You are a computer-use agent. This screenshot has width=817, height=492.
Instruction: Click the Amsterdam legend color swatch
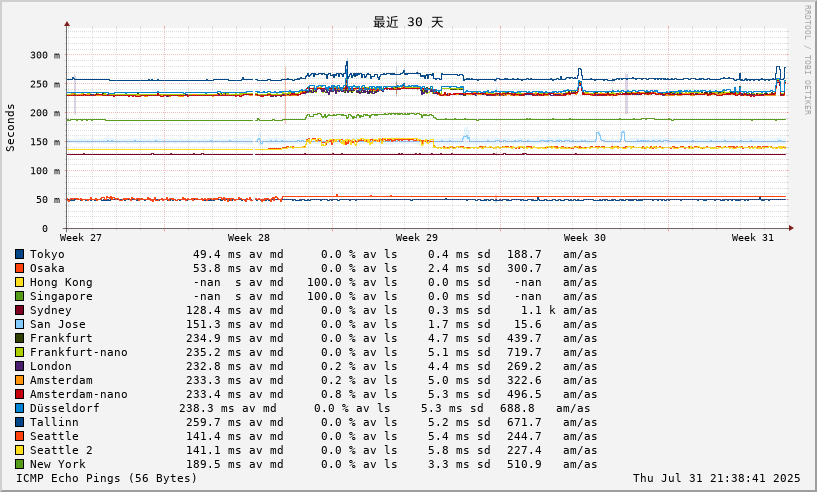pyautogui.click(x=19, y=380)
